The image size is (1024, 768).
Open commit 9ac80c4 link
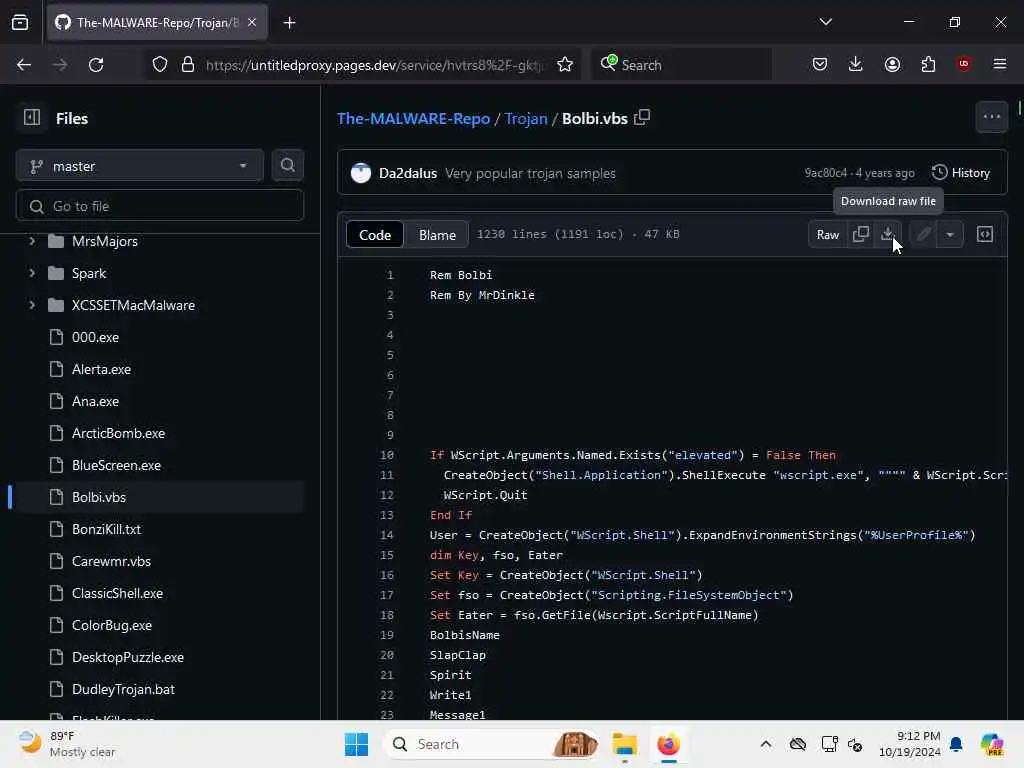[825, 173]
